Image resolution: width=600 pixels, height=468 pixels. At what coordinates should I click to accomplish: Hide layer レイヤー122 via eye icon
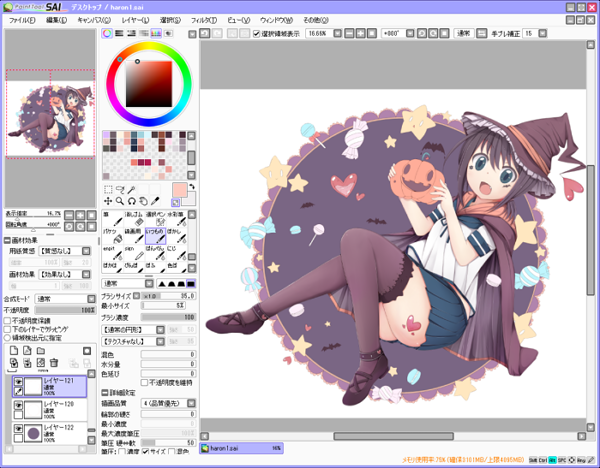tap(18, 428)
